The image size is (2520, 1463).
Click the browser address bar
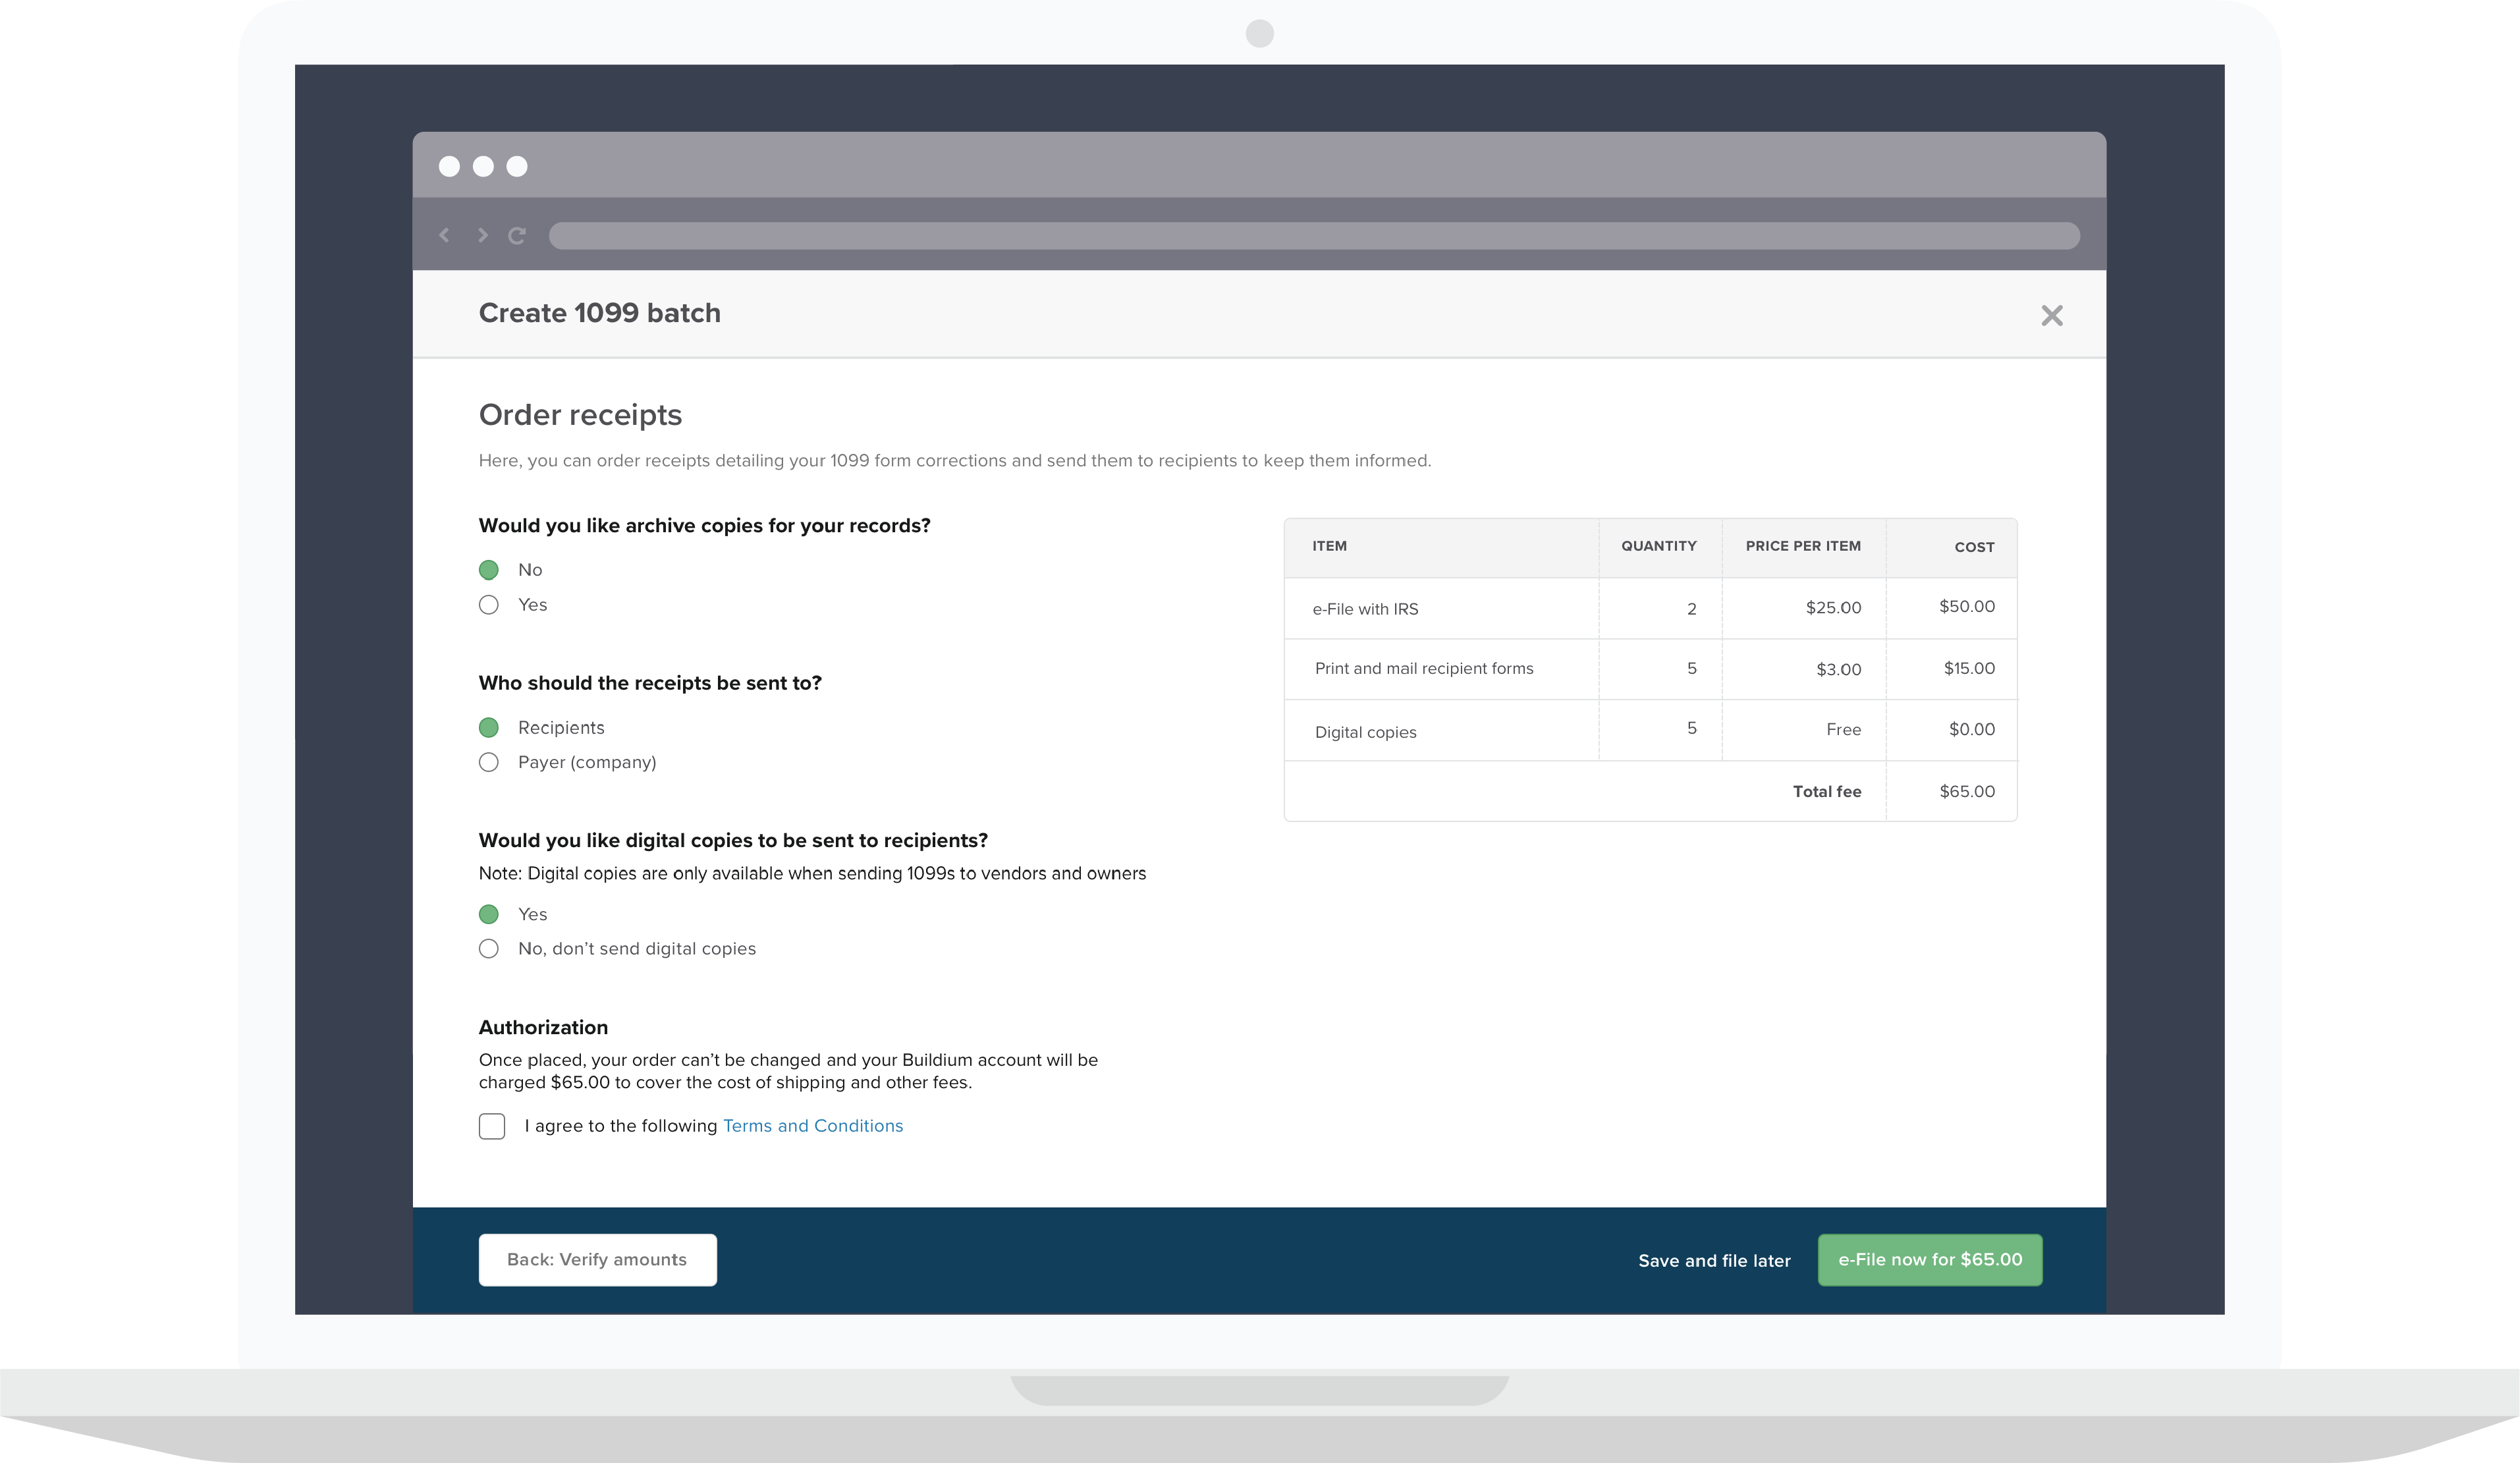tap(1314, 236)
